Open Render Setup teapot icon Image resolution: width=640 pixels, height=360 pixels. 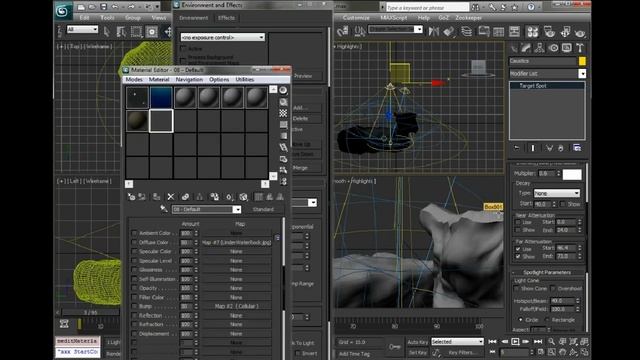click(549, 31)
